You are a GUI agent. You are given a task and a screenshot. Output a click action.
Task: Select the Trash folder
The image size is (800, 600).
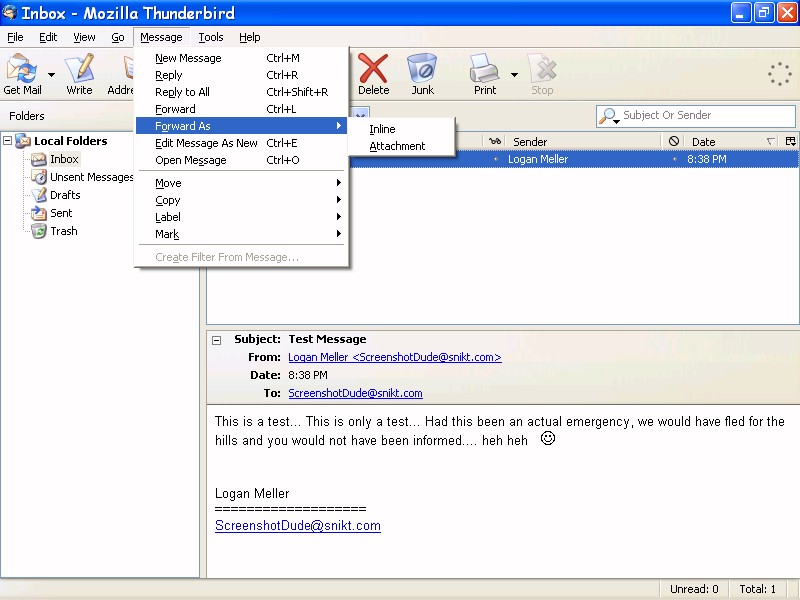pos(64,231)
